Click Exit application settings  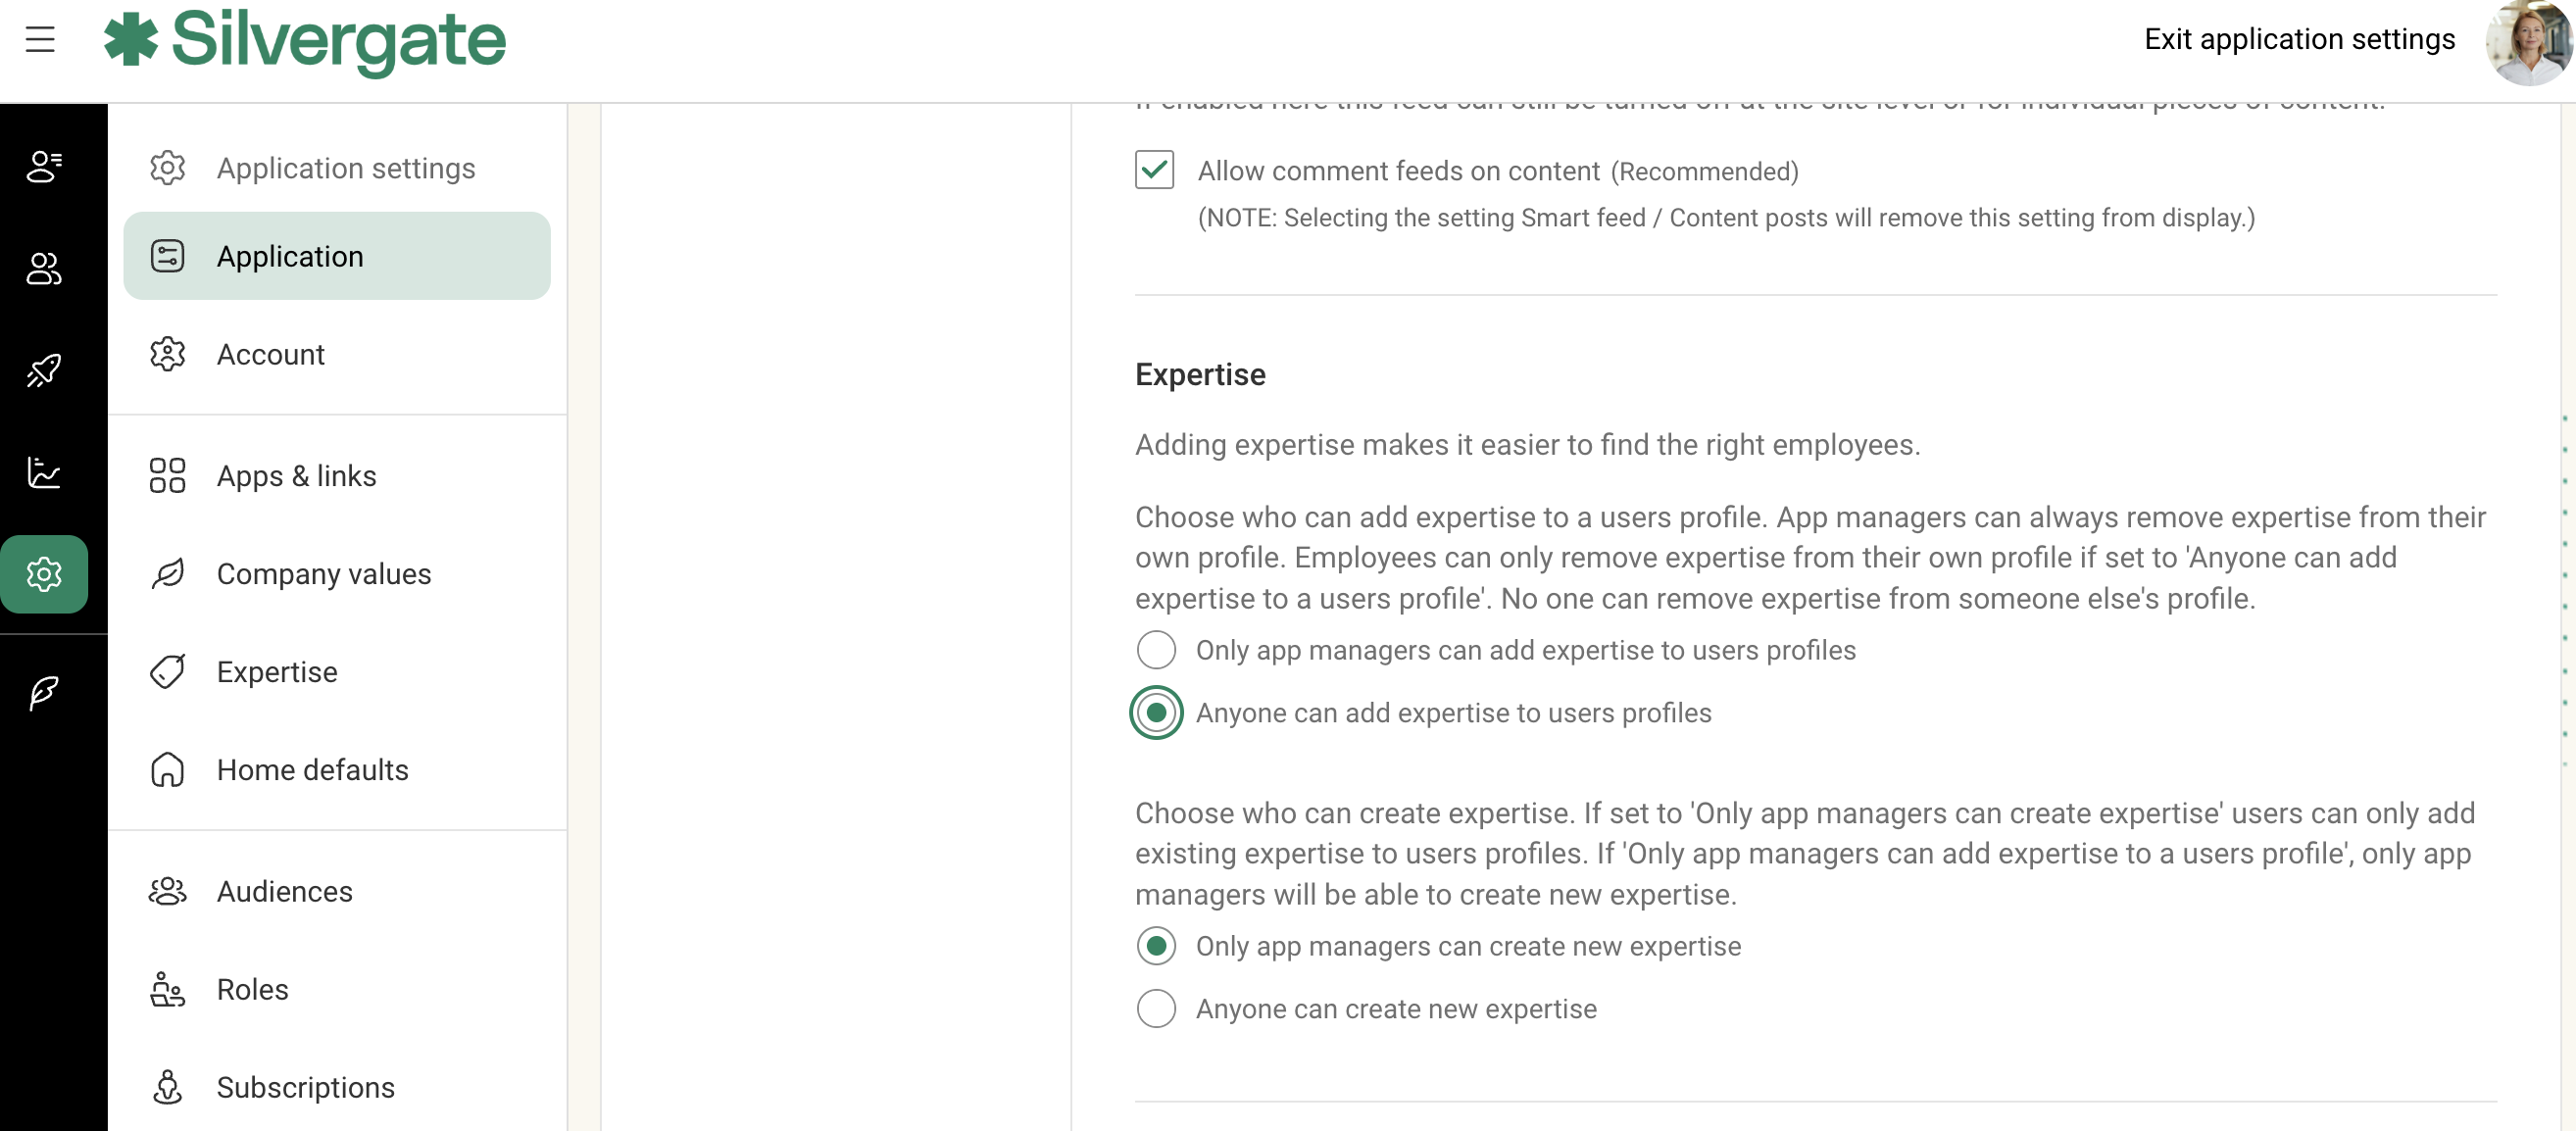pos(2299,39)
